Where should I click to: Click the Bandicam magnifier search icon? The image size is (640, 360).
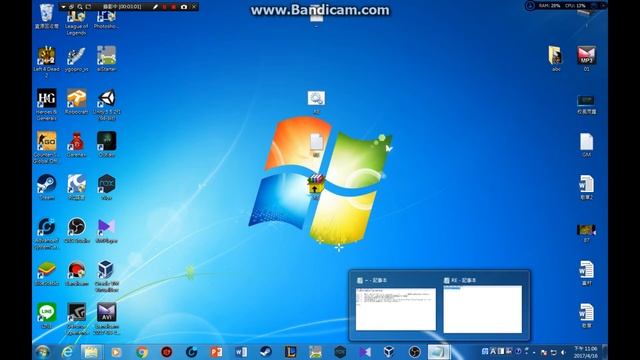80,7
